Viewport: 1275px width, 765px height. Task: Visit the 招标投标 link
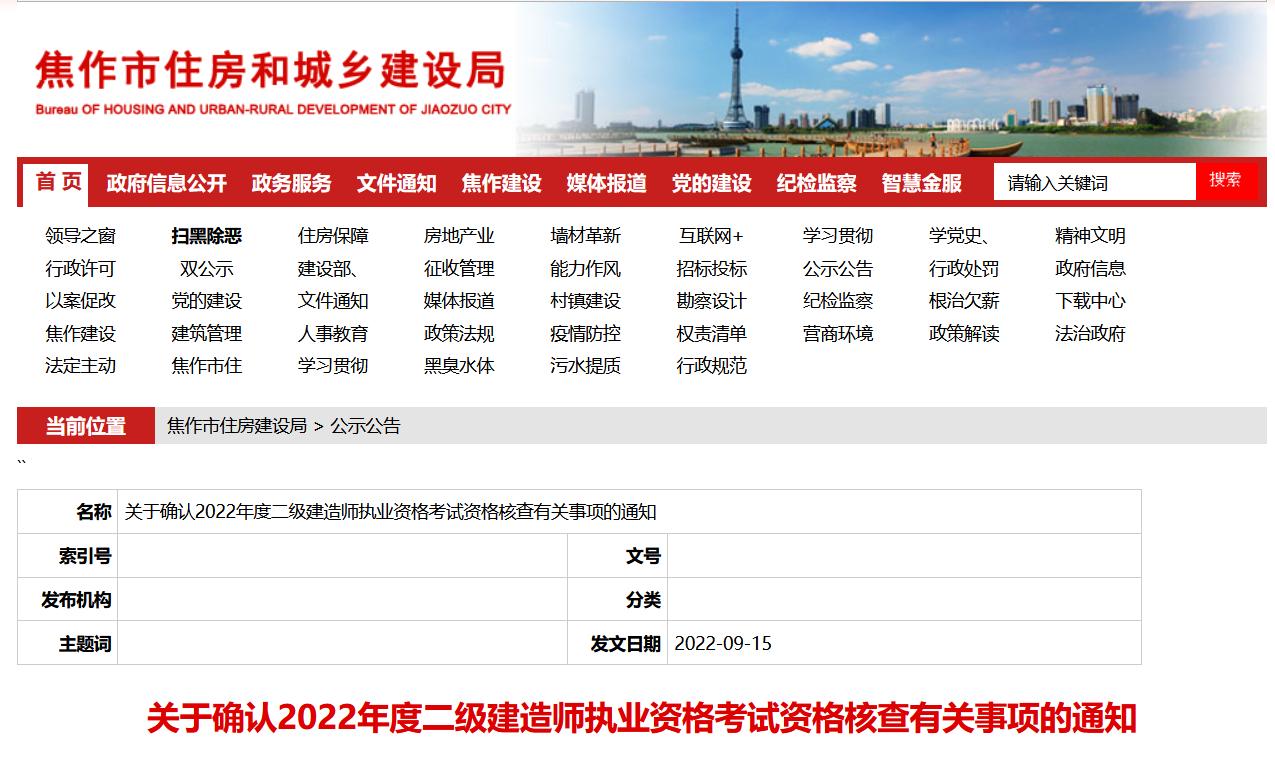(x=712, y=269)
